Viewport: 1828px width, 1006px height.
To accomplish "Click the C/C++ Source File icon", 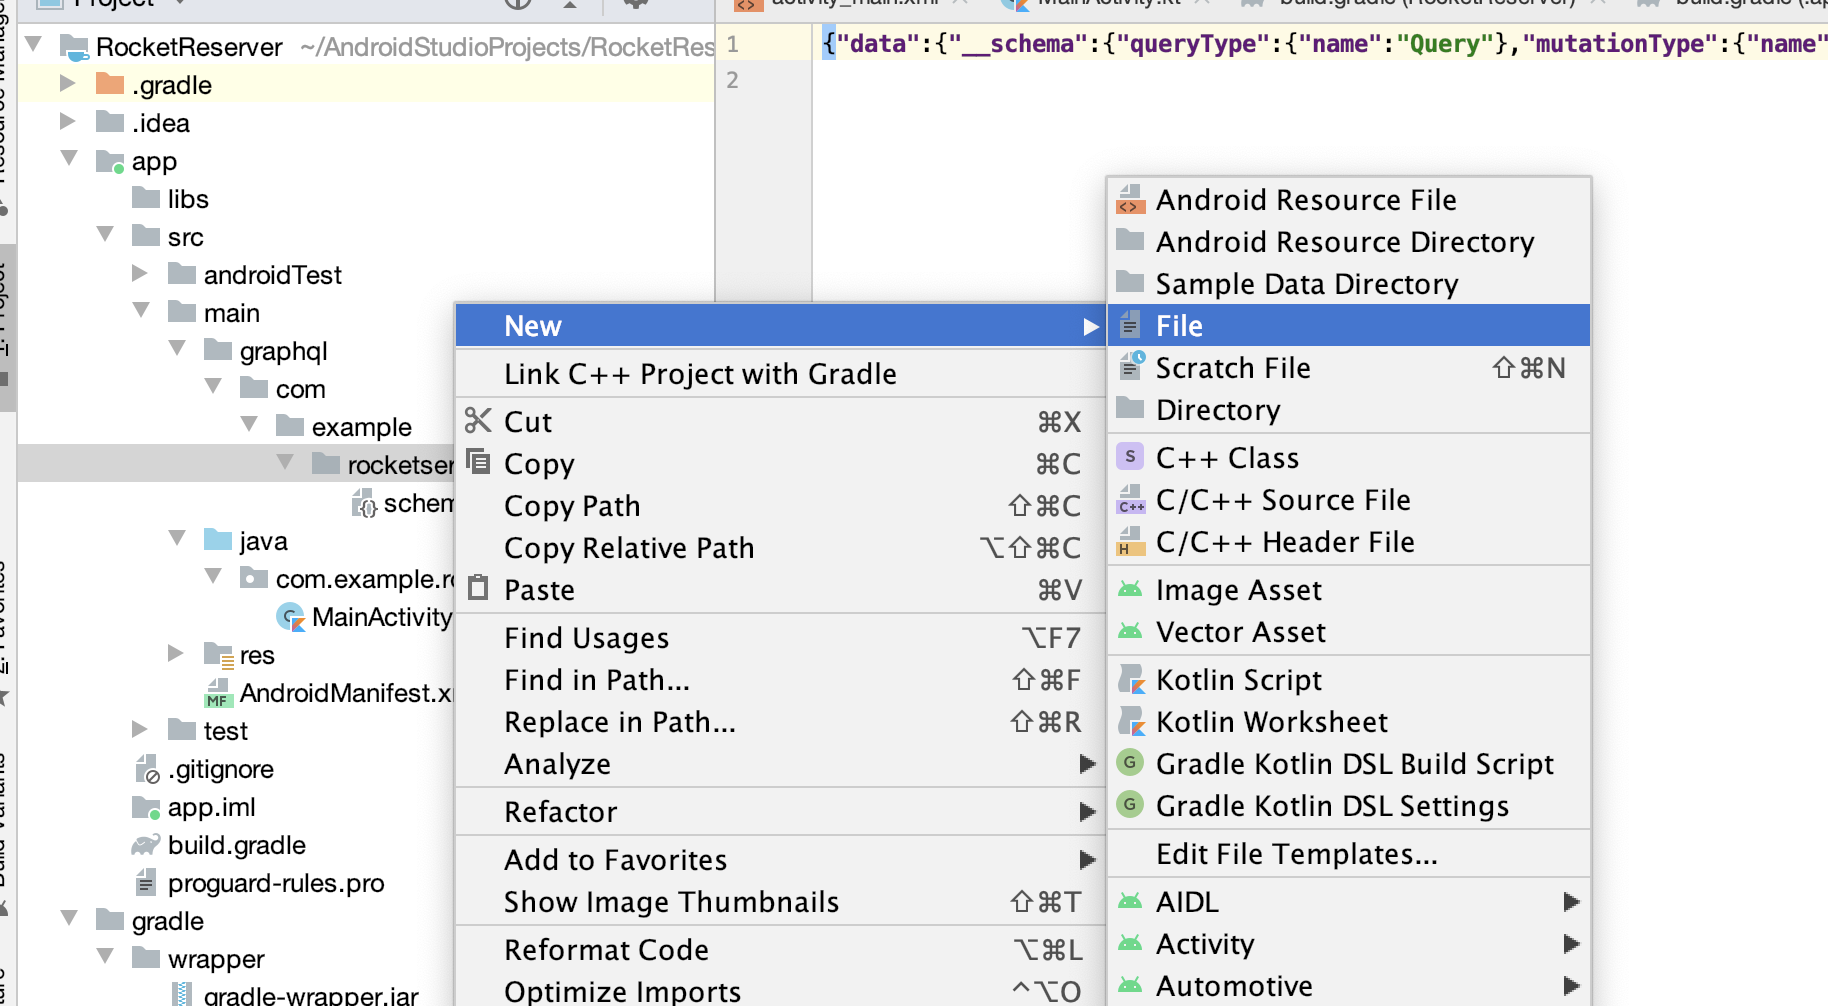I will pyautogui.click(x=1130, y=499).
